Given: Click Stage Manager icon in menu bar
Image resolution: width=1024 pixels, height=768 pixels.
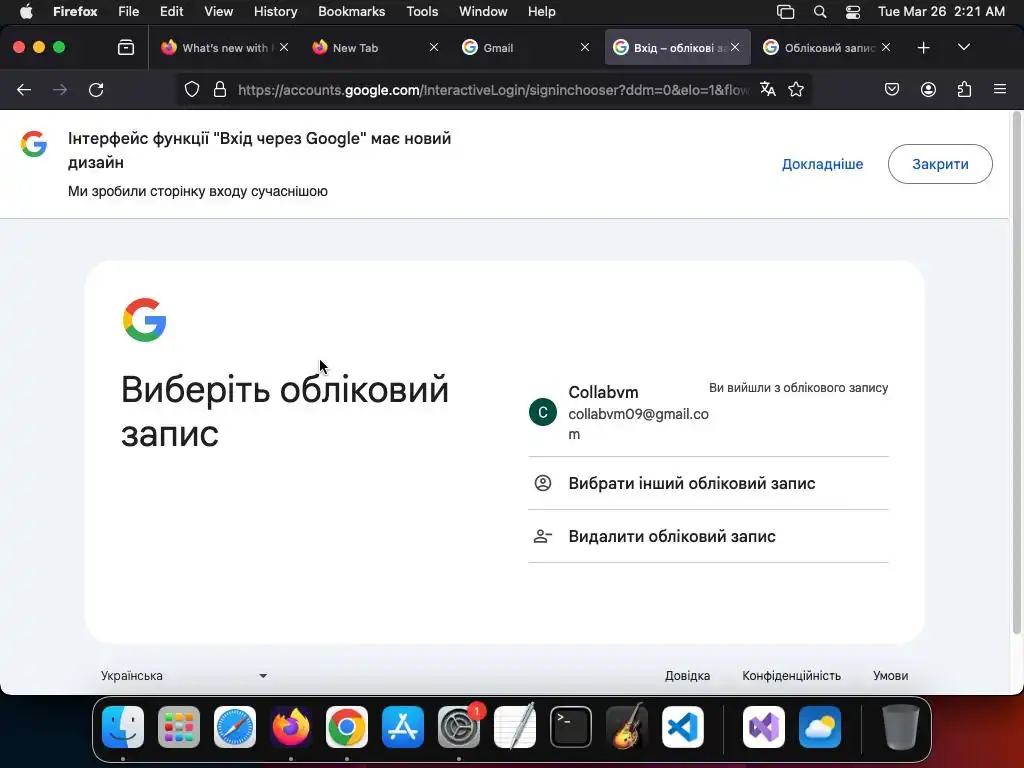Looking at the screenshot, I should (785, 12).
